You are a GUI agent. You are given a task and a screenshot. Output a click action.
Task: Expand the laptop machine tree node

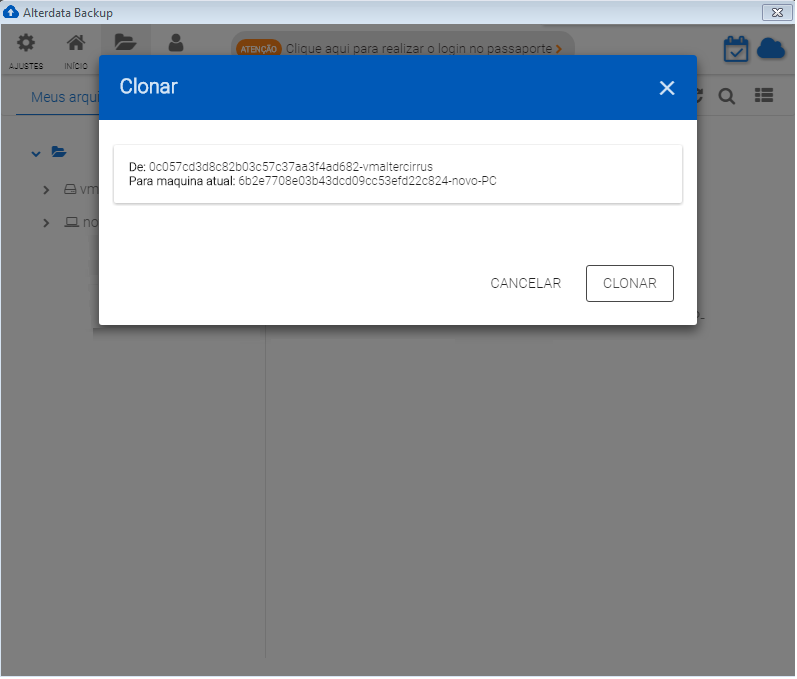(46, 223)
